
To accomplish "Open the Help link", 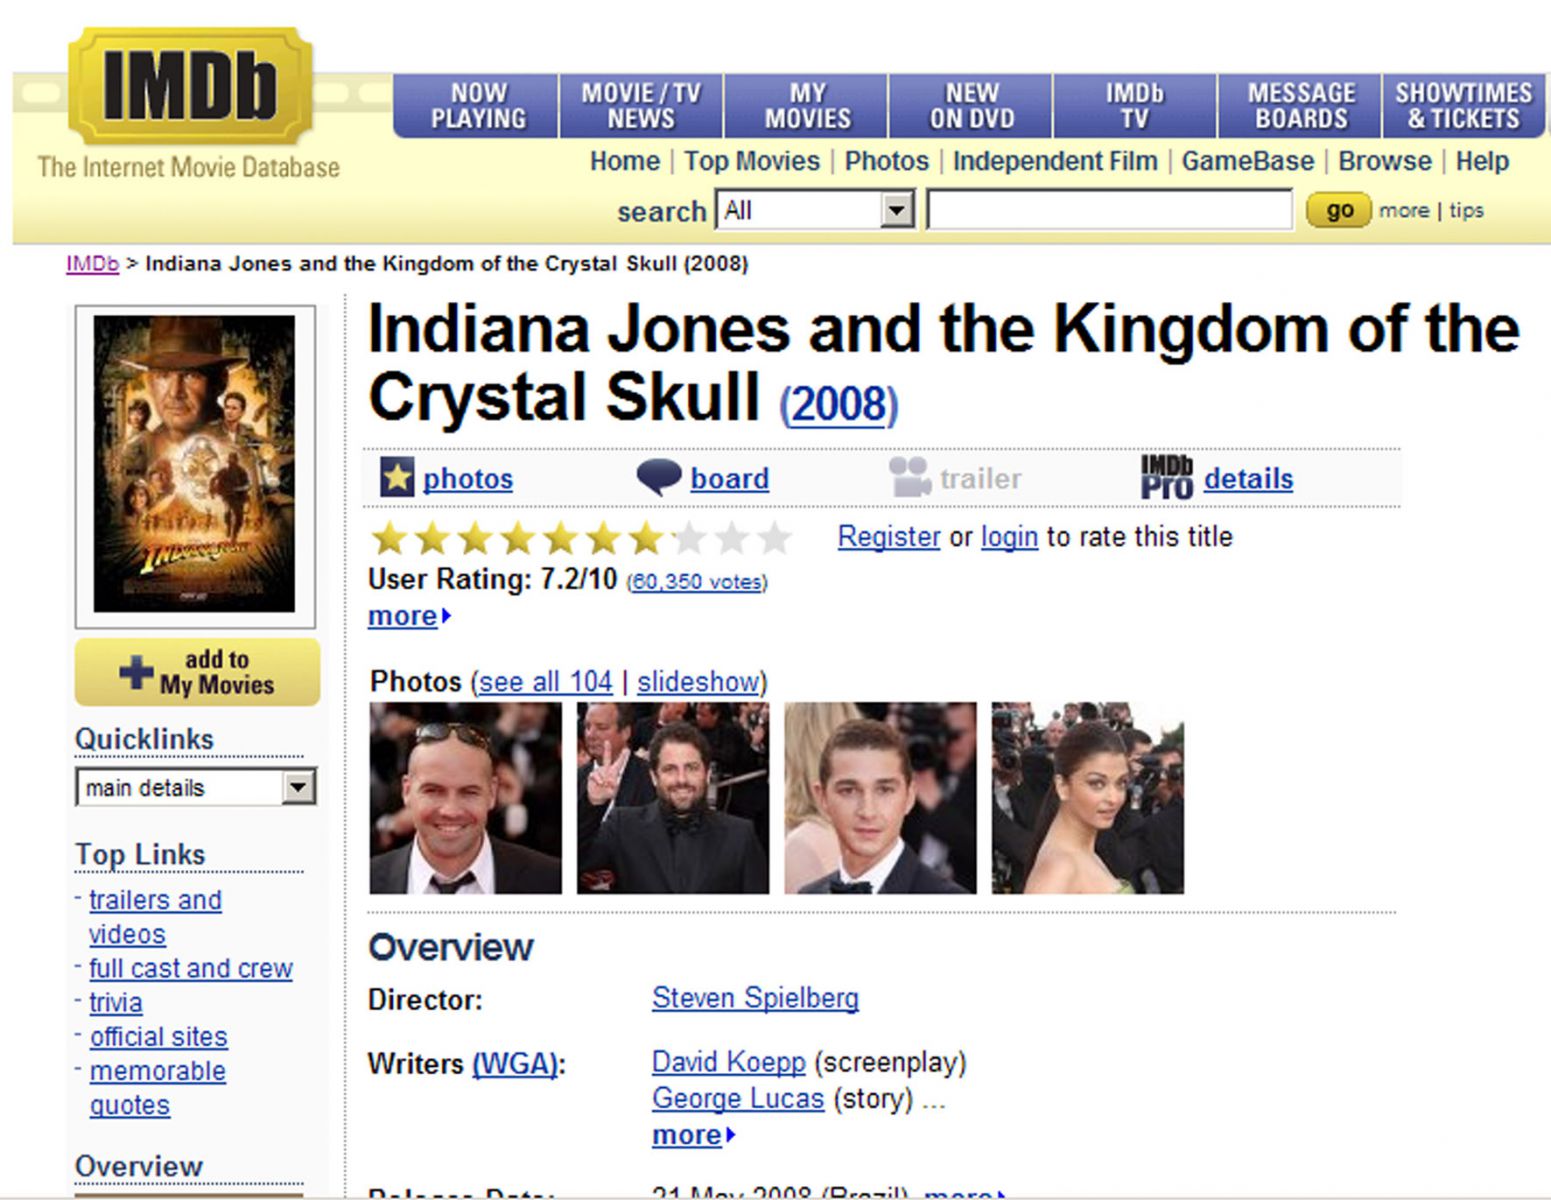I will tap(1482, 161).
